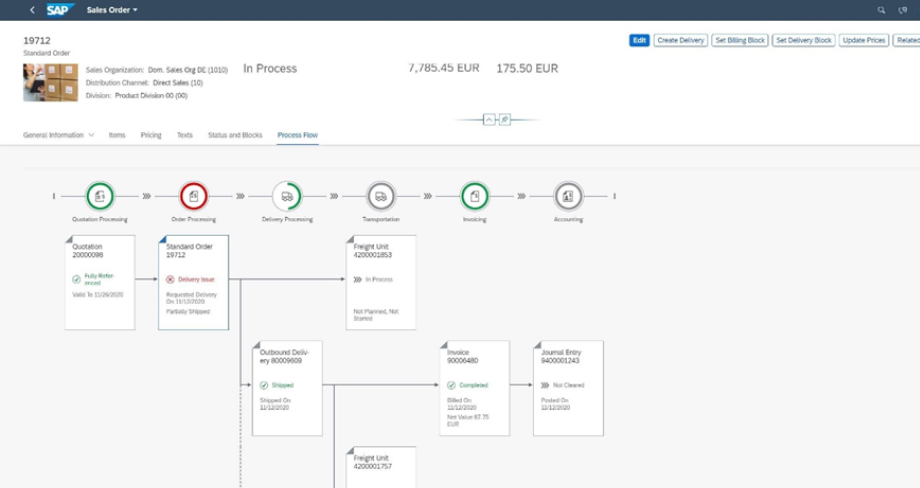This screenshot has height=488, width=920.
Task: Click the 7,785.45 EUR amount
Action: (x=444, y=68)
